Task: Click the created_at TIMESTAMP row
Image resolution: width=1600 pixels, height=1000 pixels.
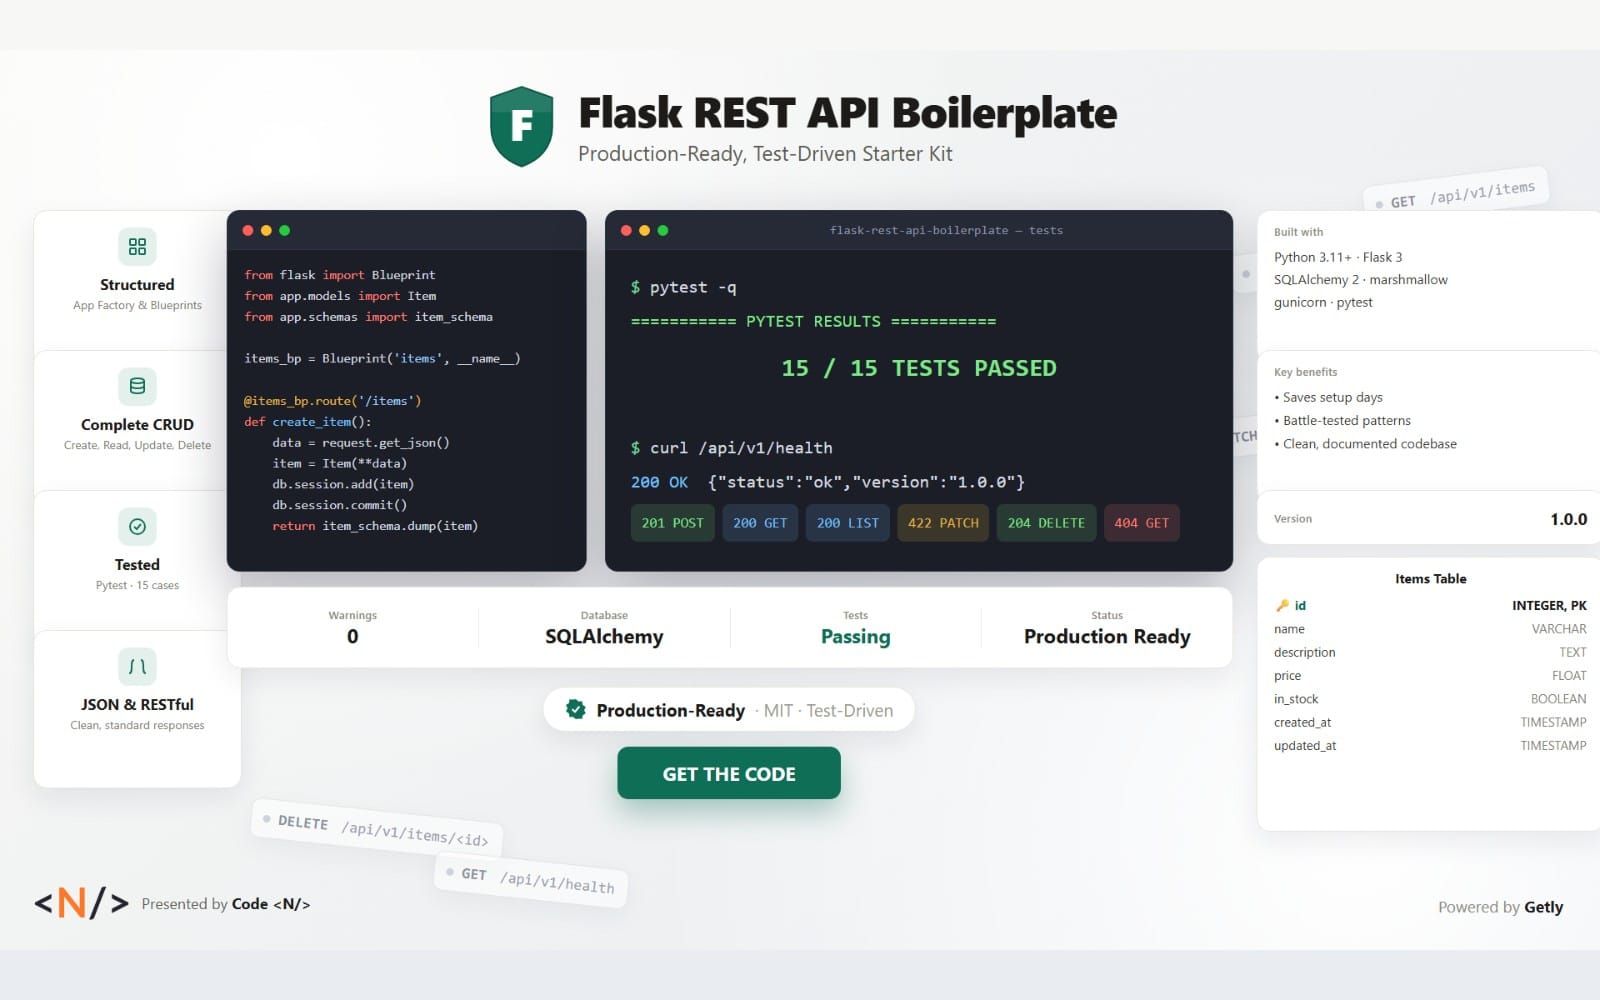Action: pos(1430,722)
